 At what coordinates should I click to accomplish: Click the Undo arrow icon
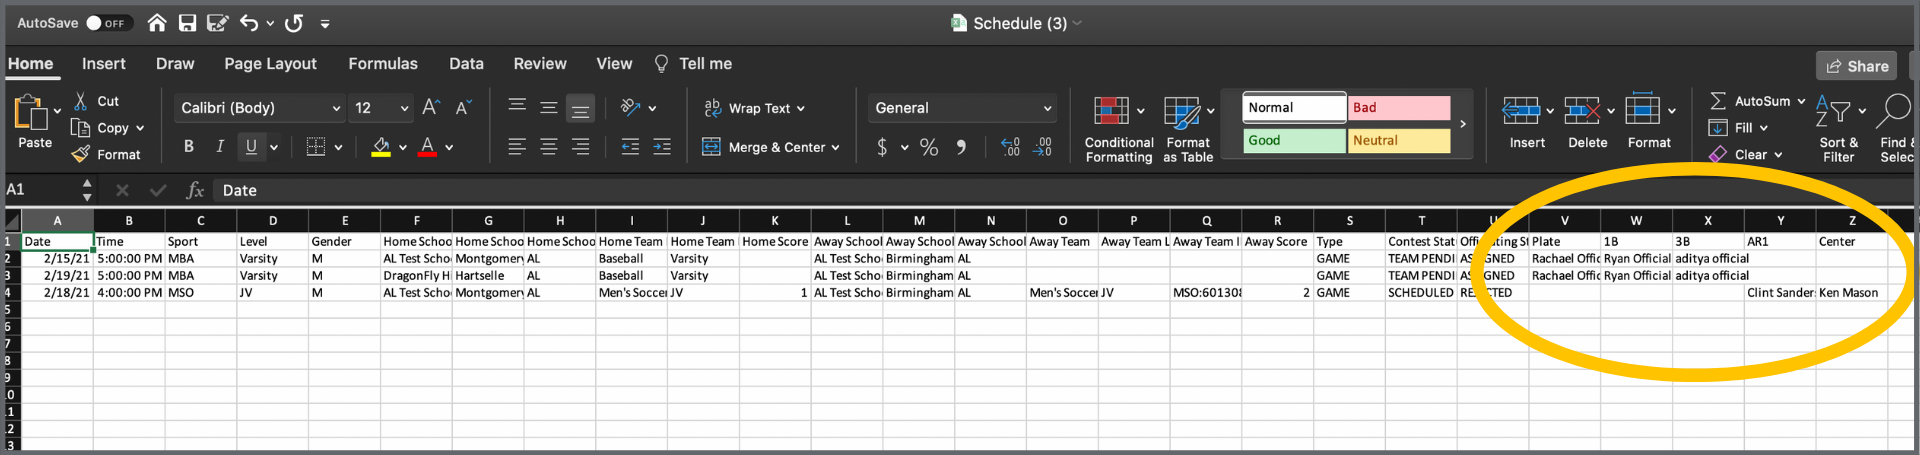[249, 23]
